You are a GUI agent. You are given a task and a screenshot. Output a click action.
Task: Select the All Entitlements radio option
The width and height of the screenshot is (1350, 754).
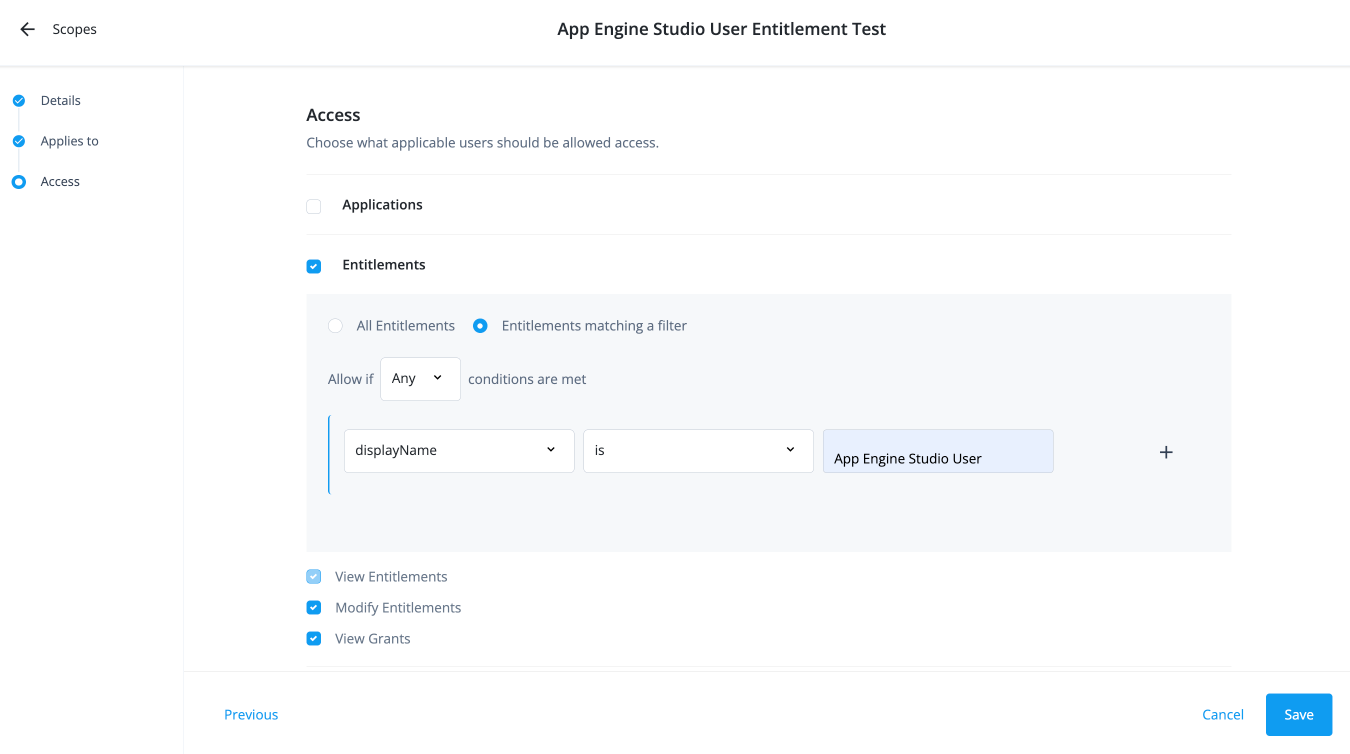click(336, 326)
